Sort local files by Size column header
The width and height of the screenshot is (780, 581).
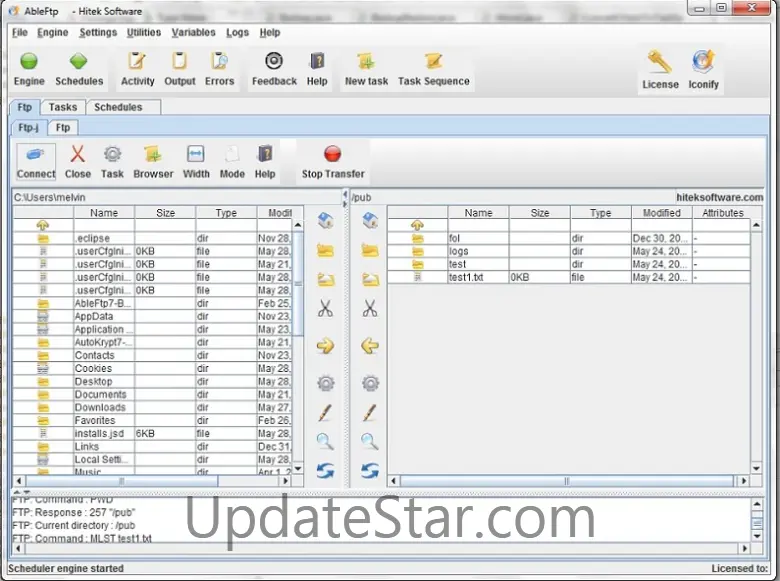pyautogui.click(x=165, y=213)
